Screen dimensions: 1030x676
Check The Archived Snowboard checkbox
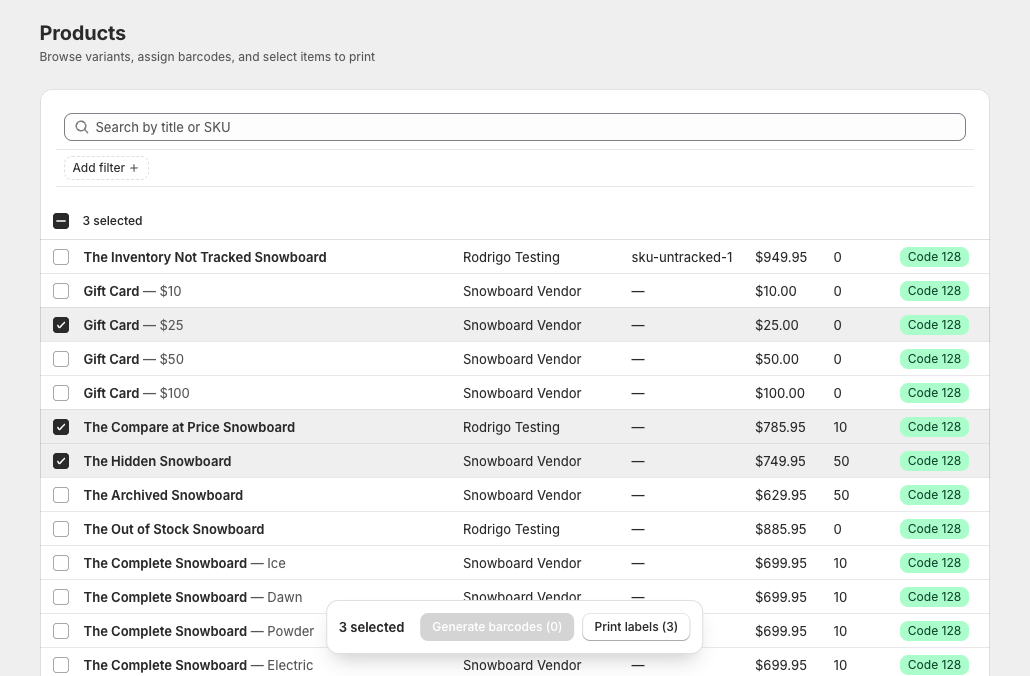point(61,495)
